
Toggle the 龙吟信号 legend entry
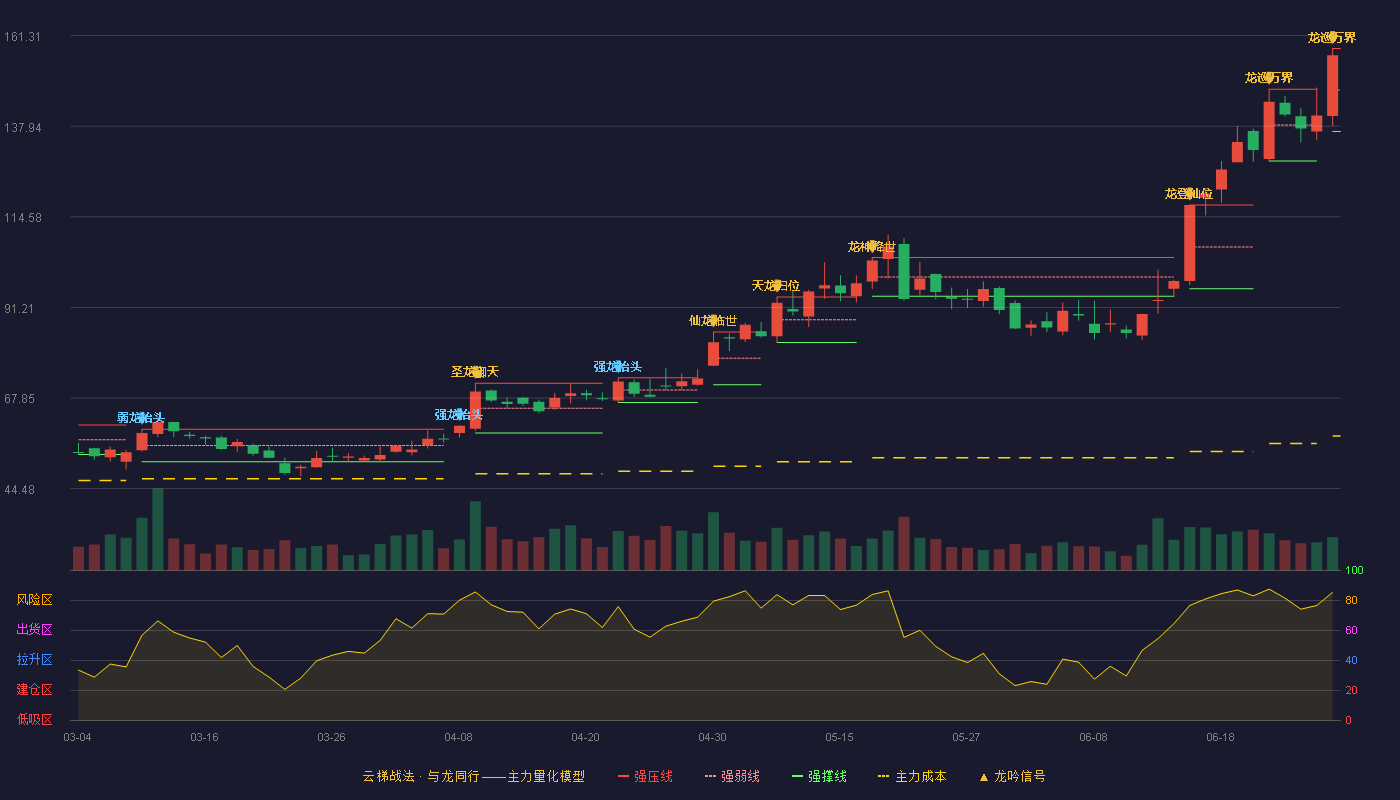tap(1012, 776)
